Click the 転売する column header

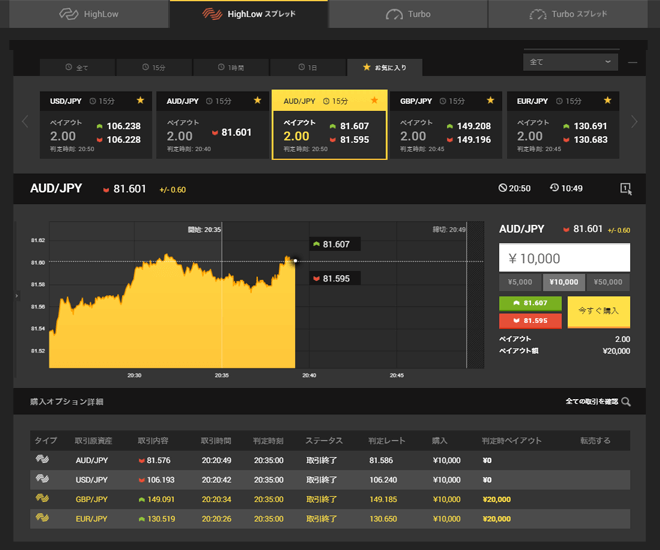point(595,441)
